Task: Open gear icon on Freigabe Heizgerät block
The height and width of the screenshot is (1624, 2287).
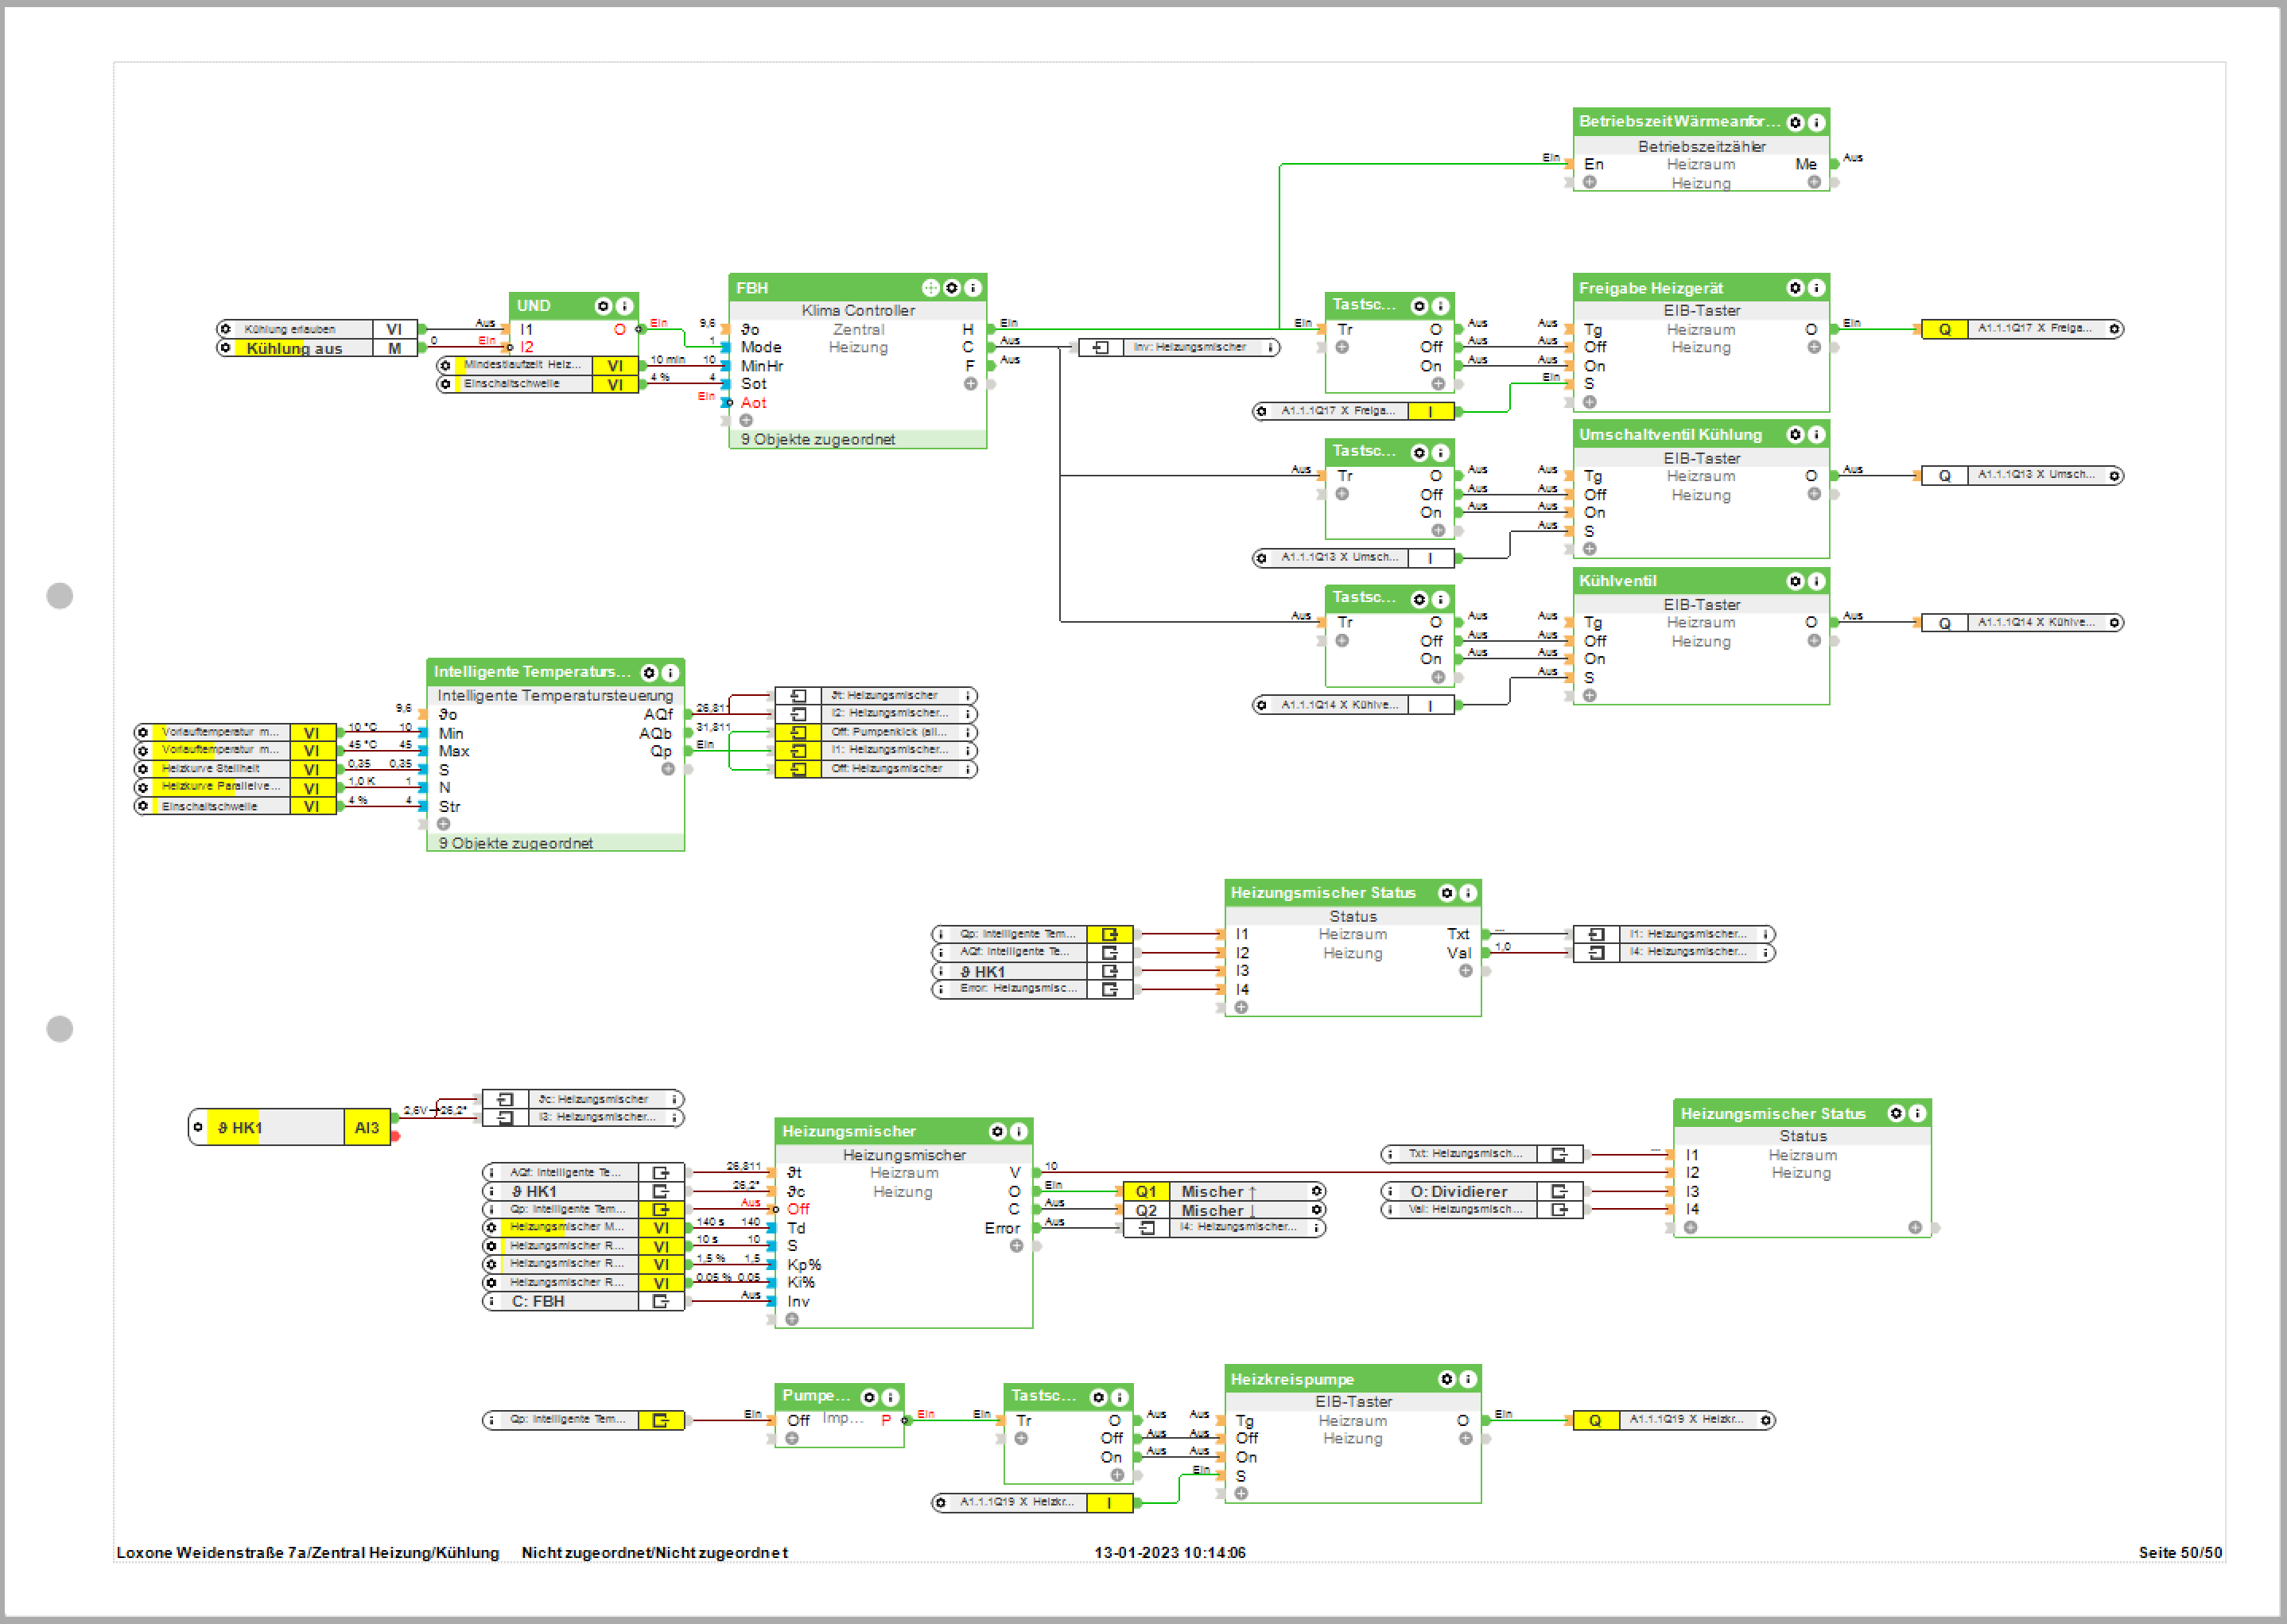Action: [1795, 288]
